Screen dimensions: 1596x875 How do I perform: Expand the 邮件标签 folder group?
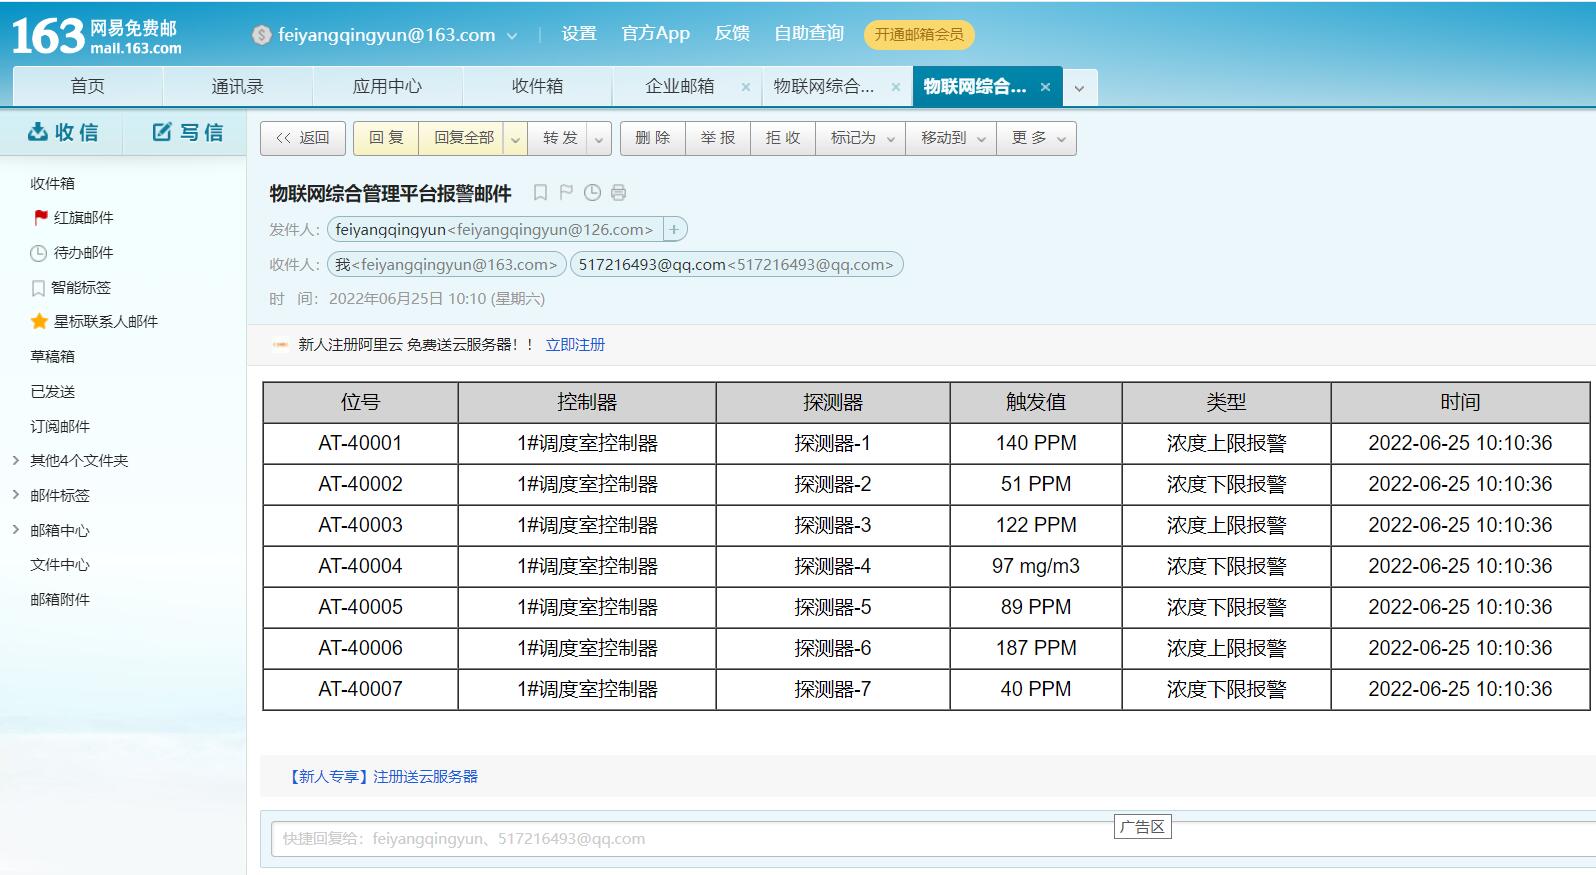[x=16, y=495]
